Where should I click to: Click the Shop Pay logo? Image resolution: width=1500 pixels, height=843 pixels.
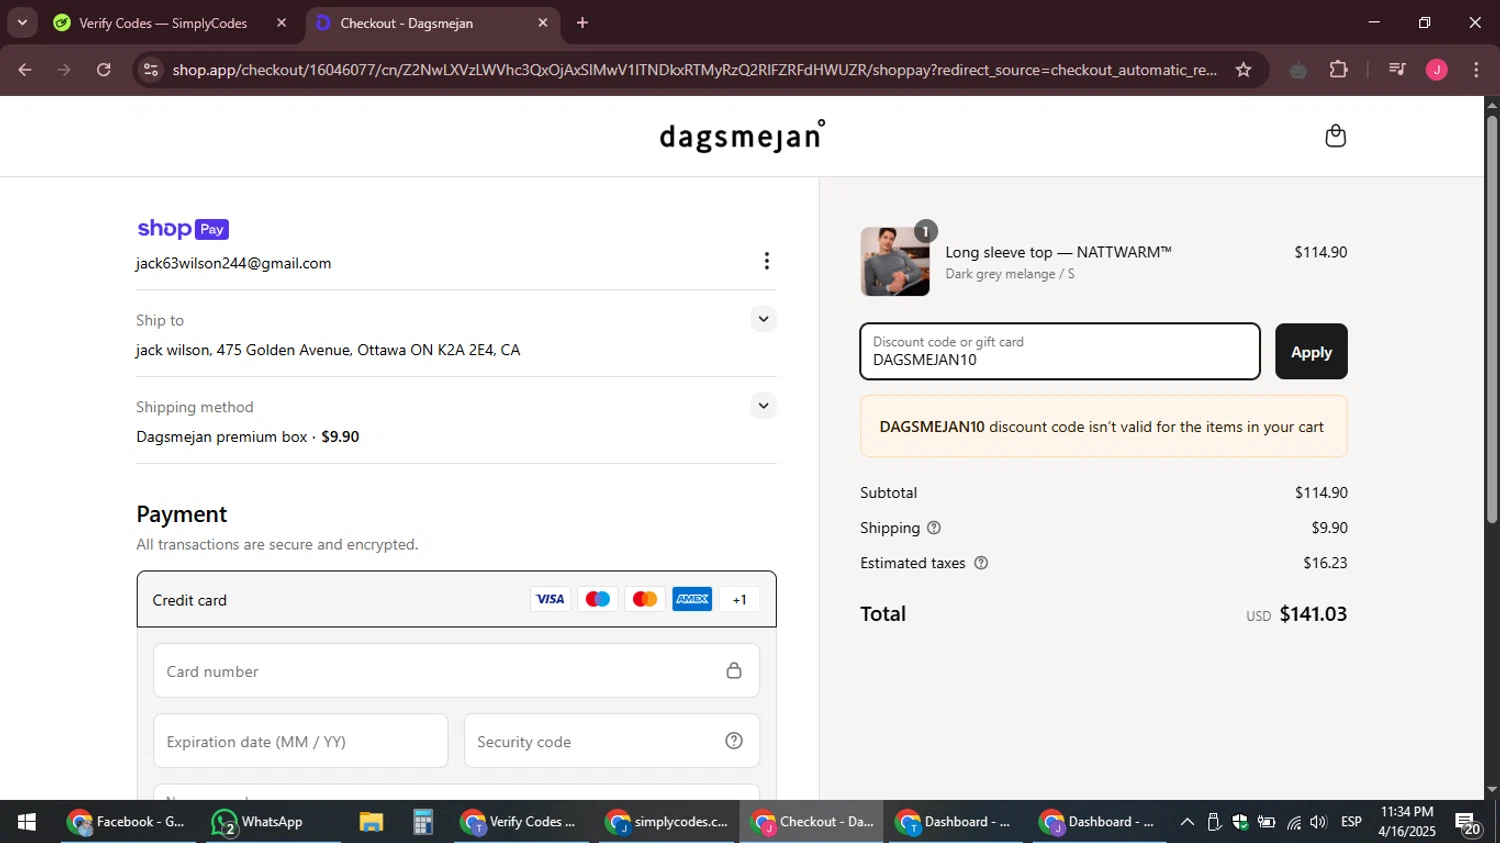click(183, 229)
